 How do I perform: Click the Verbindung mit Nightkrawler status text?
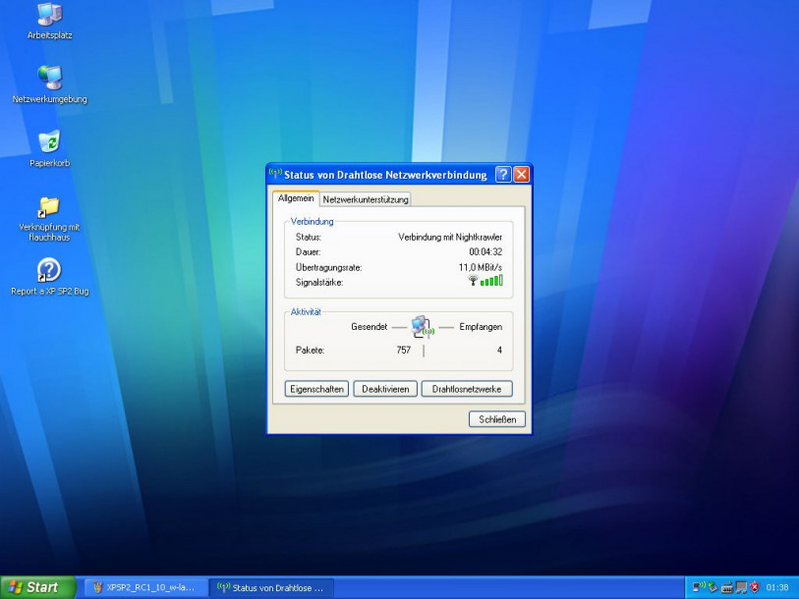[450, 237]
